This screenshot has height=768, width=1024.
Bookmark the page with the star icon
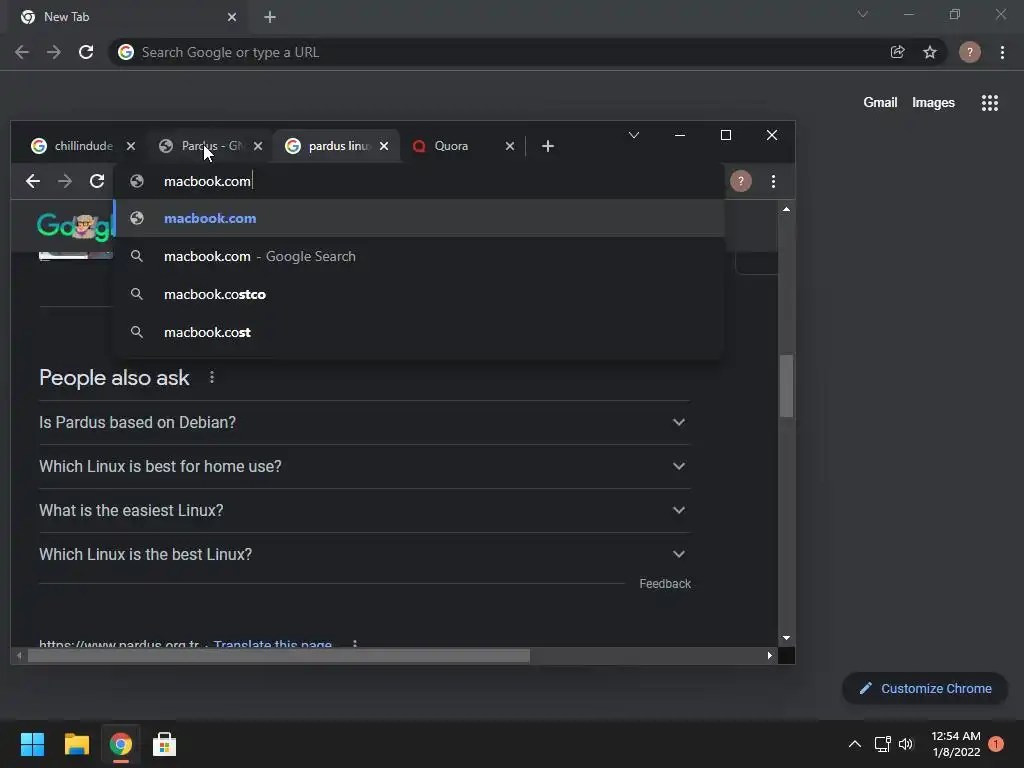point(930,52)
